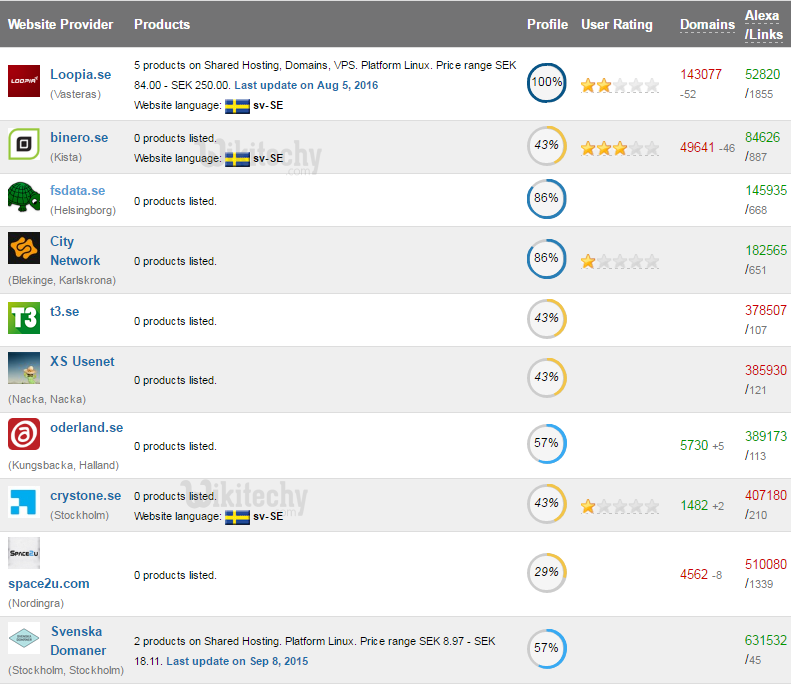This screenshot has height=684, width=791.
Task: Click the space2u.com 29% profile indicator
Action: point(546,573)
